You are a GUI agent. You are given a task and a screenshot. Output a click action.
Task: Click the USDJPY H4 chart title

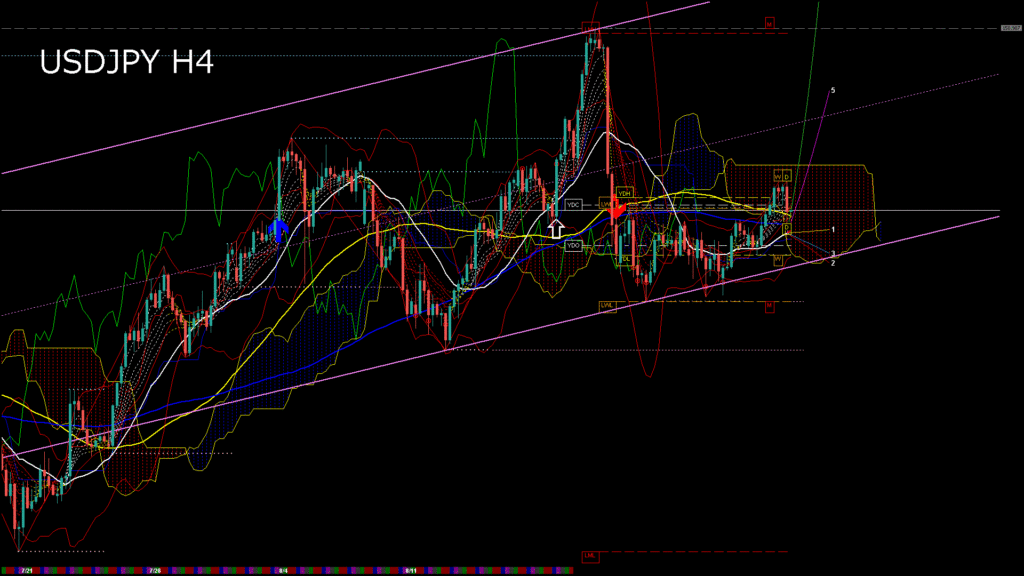point(126,64)
